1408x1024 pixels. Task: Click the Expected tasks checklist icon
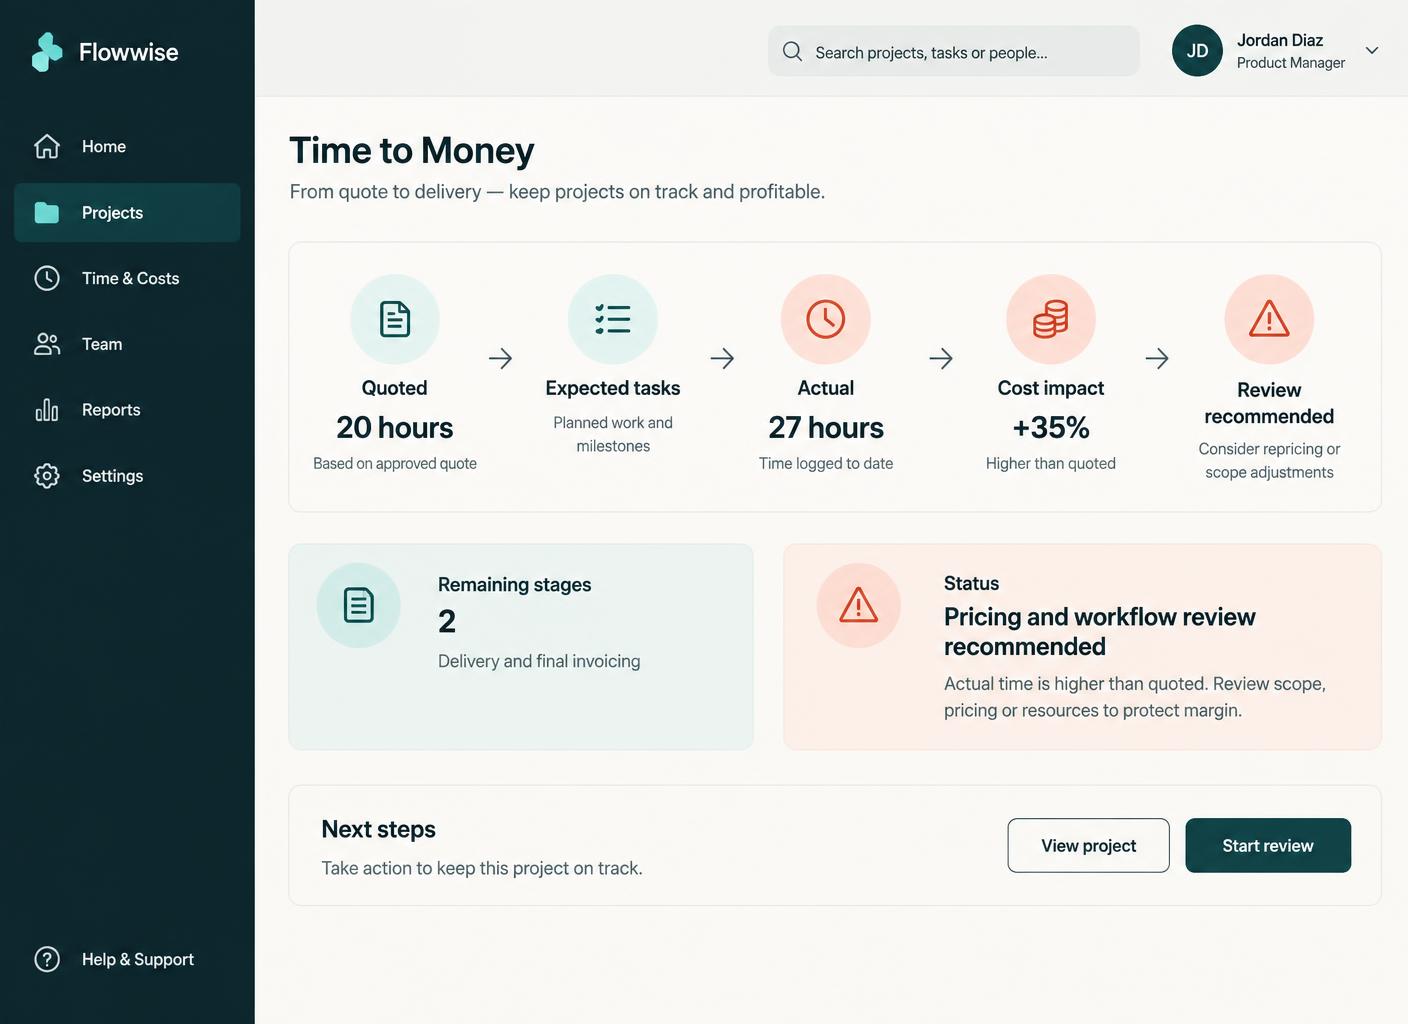click(613, 319)
